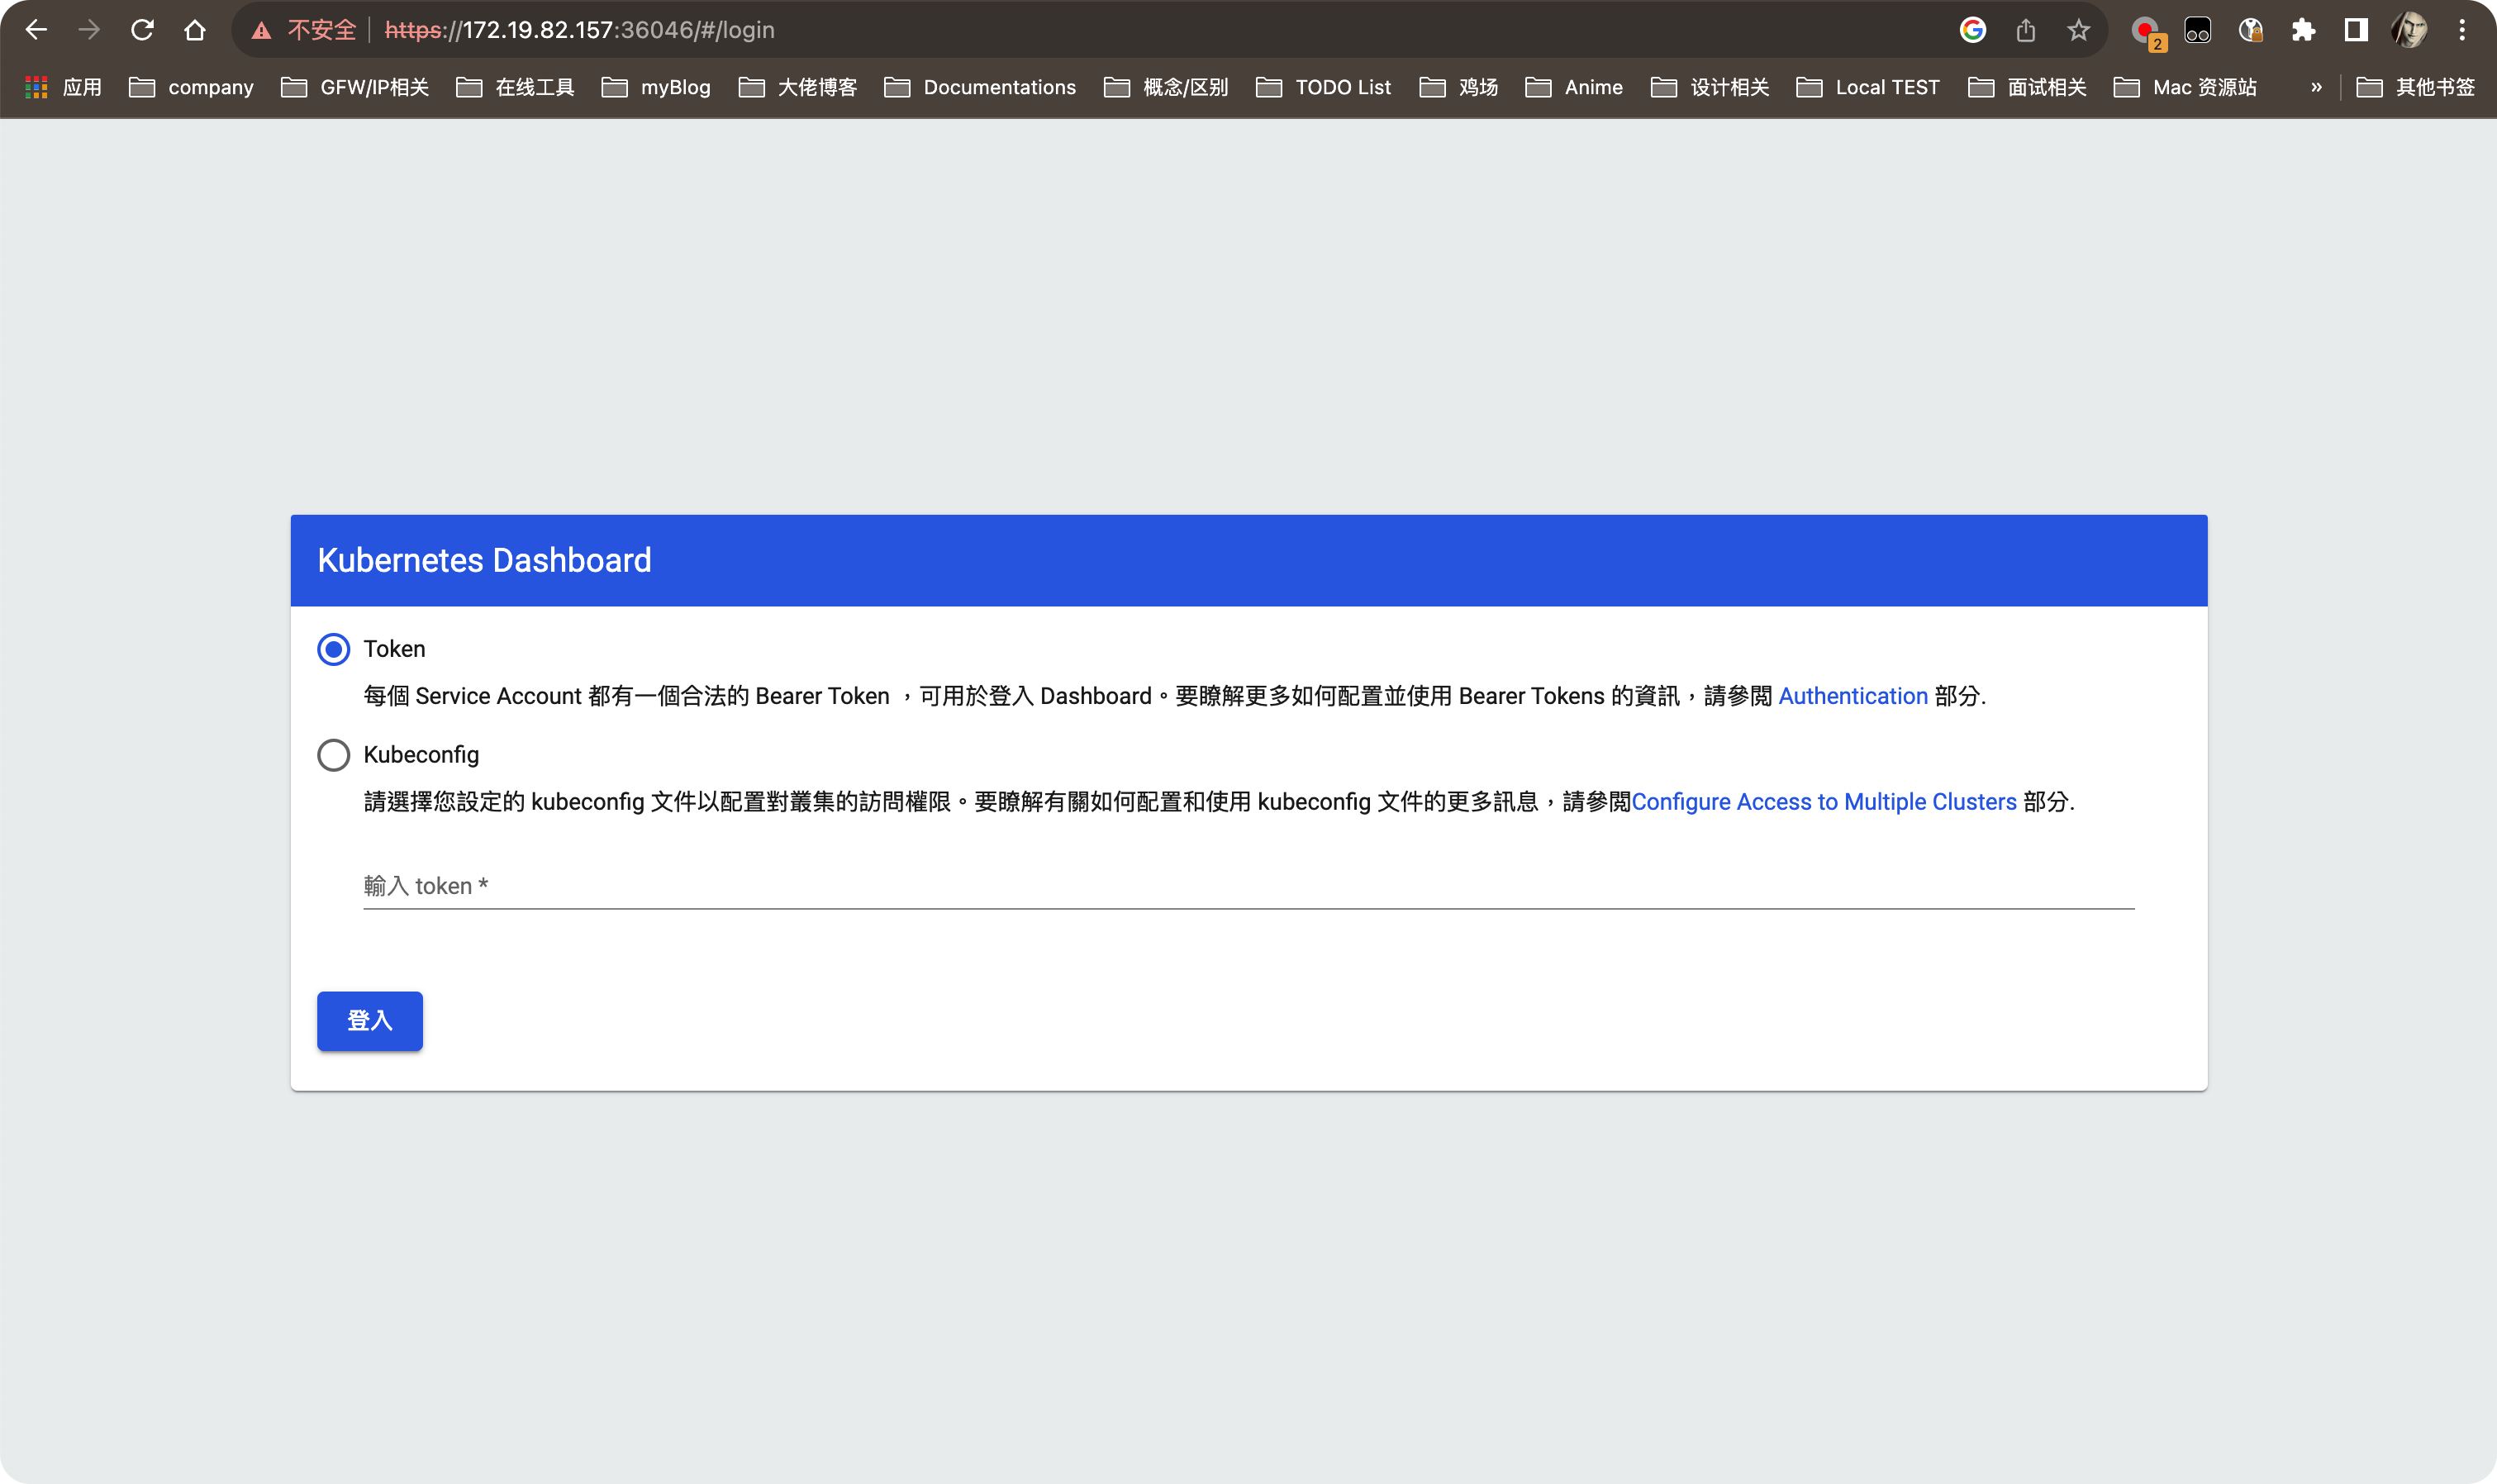Viewport: 2497px width, 1484px height.
Task: Reload the page with the refresh icon
Action: 142,30
